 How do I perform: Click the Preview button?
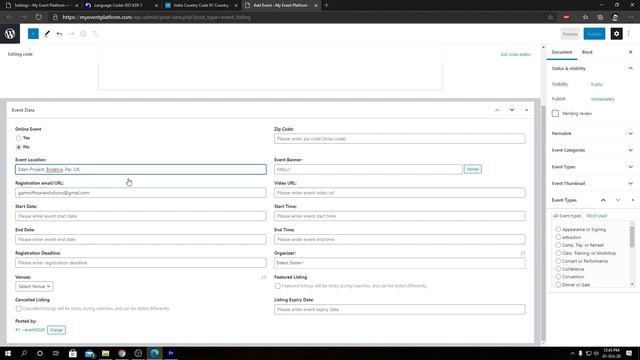(570, 34)
